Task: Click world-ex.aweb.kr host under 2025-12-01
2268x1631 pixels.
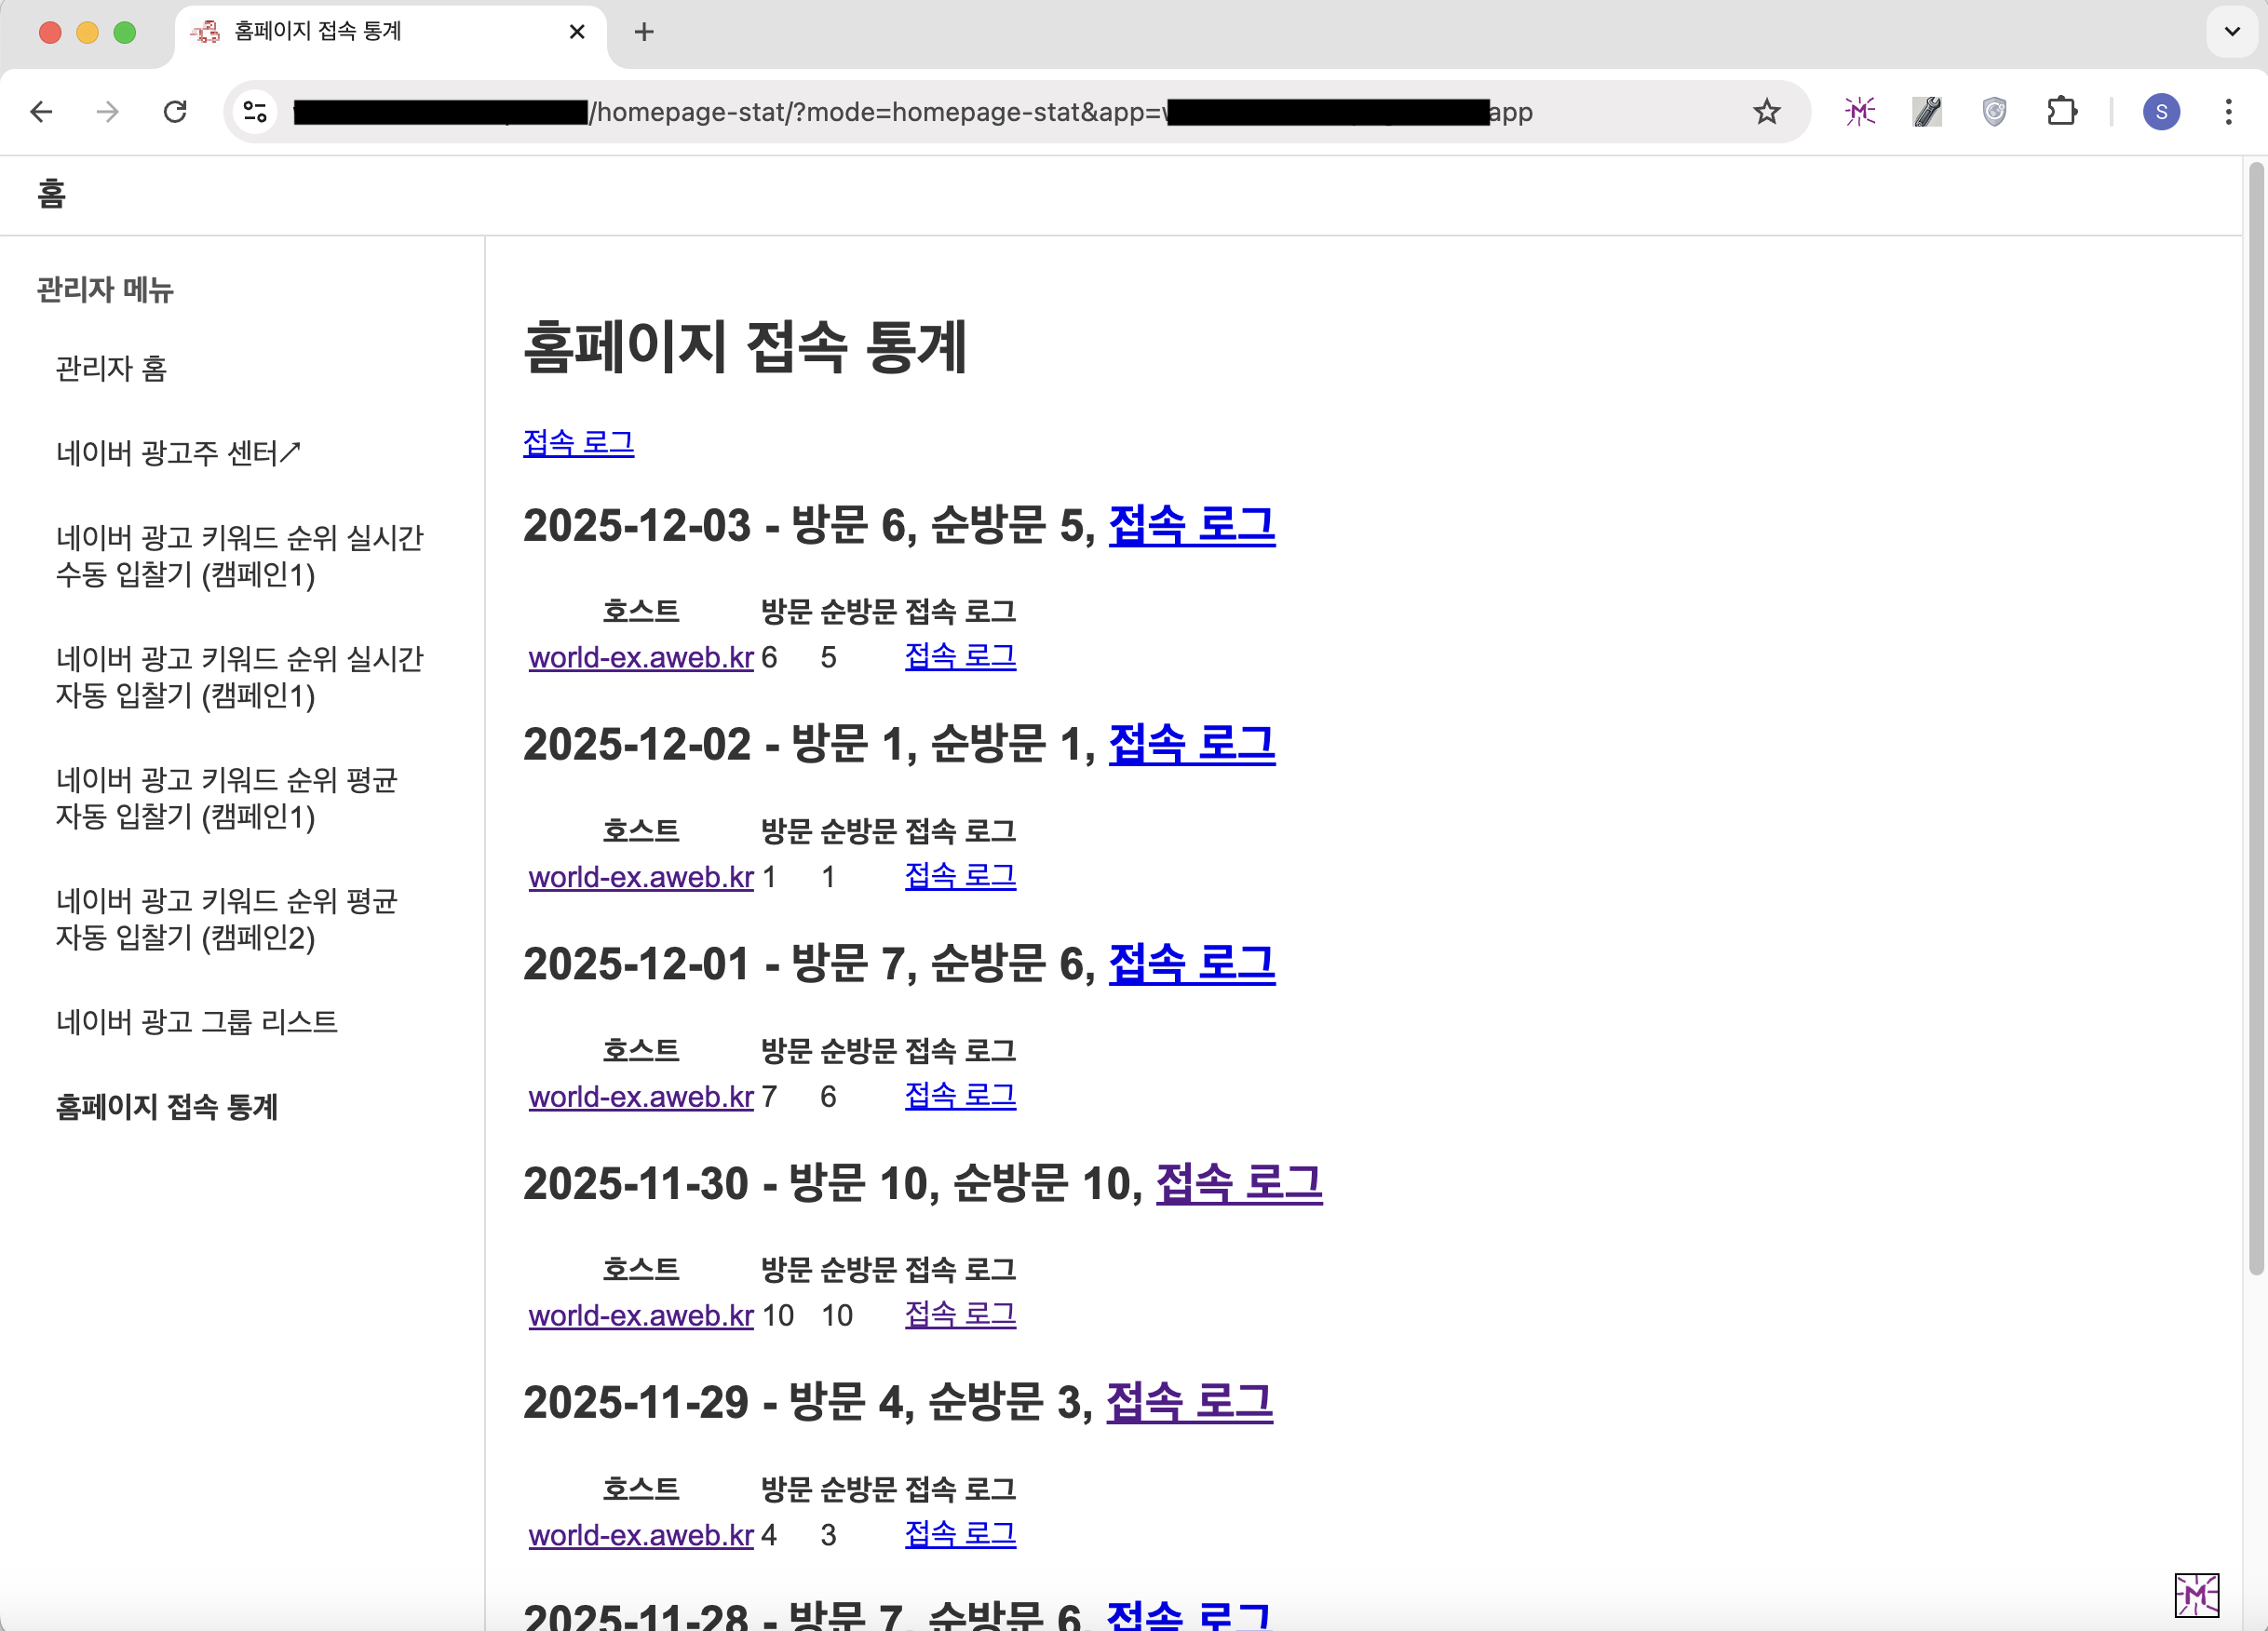Action: click(x=640, y=1097)
